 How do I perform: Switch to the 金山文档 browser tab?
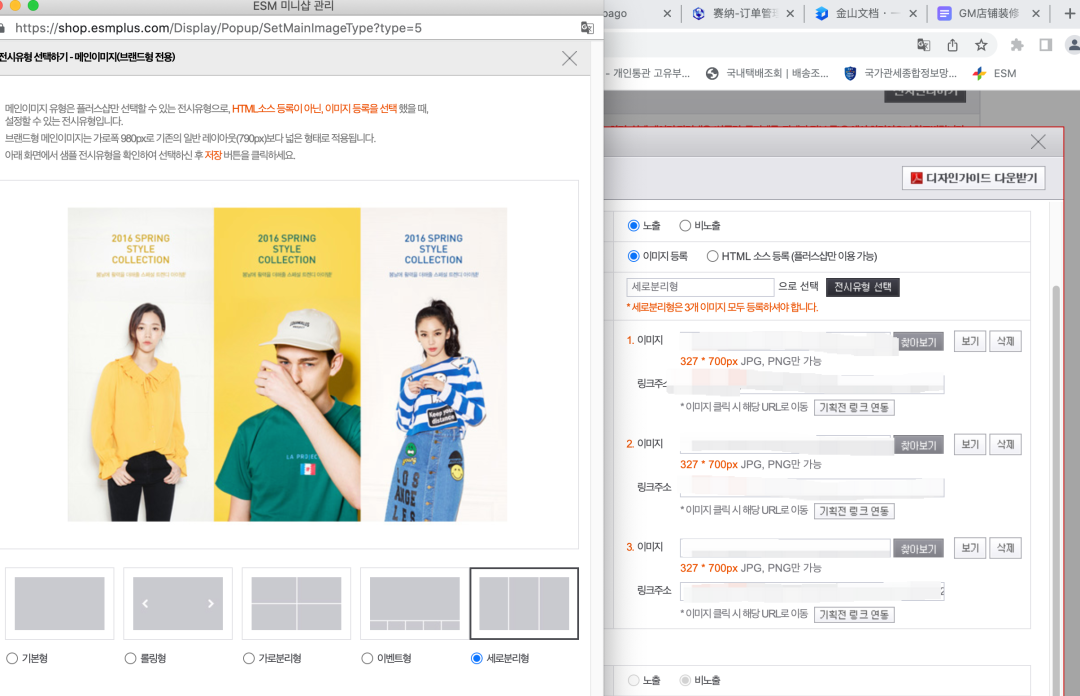(x=860, y=14)
